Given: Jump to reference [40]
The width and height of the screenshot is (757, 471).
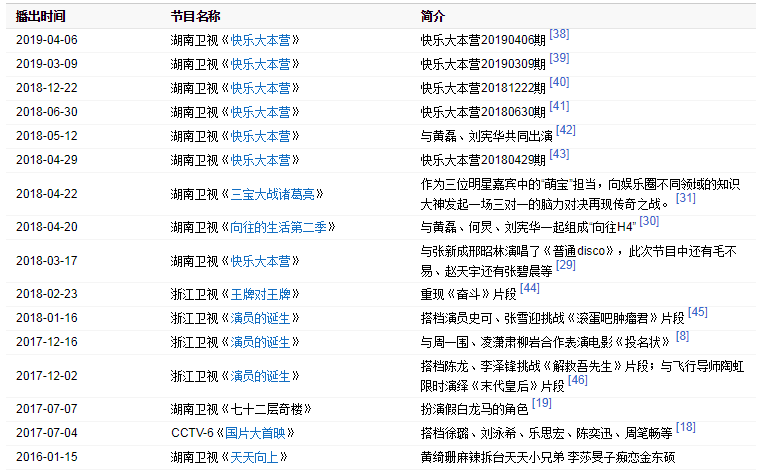Looking at the screenshot, I should [559, 82].
